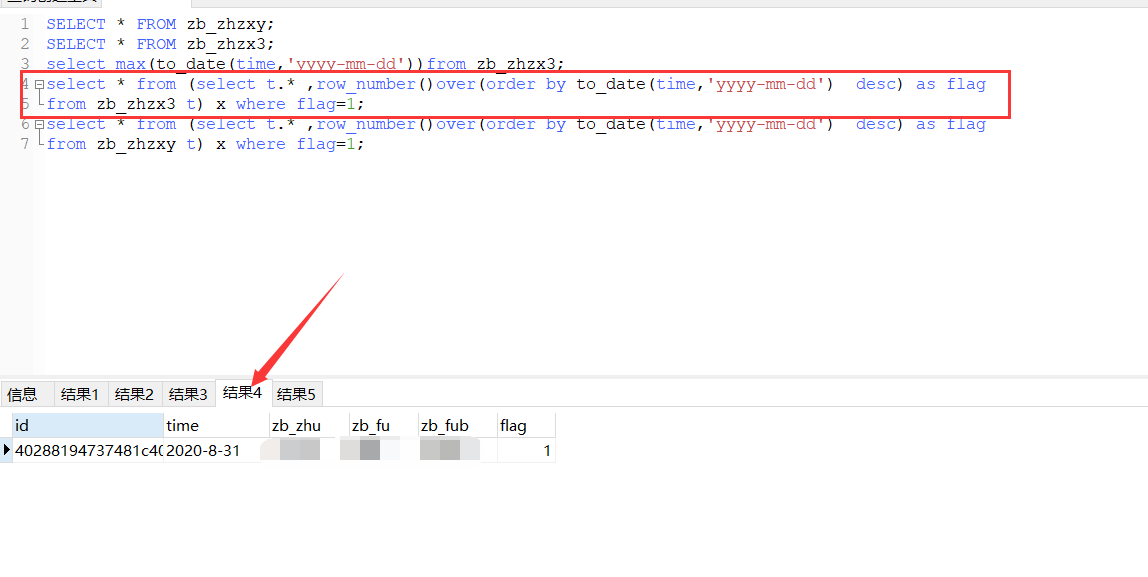Select the flag cell with value 1

pyautogui.click(x=526, y=450)
